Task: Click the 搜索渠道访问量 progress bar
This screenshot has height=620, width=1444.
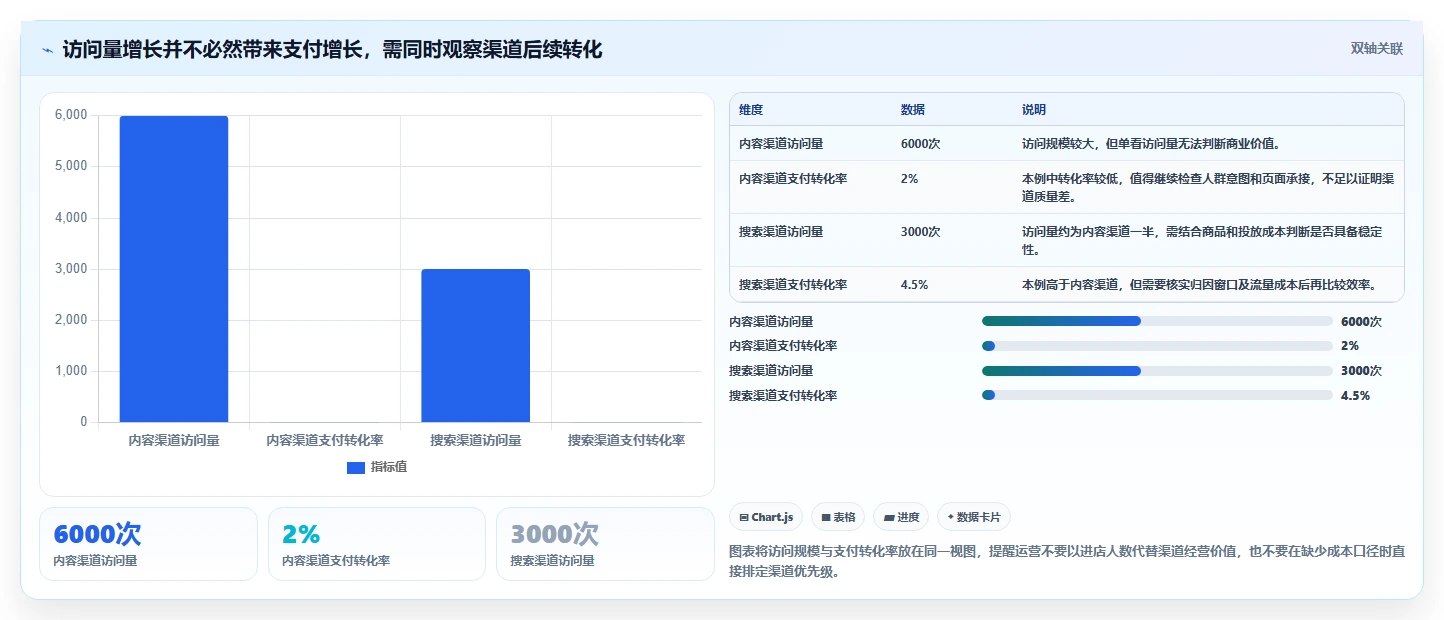Action: [1157, 370]
